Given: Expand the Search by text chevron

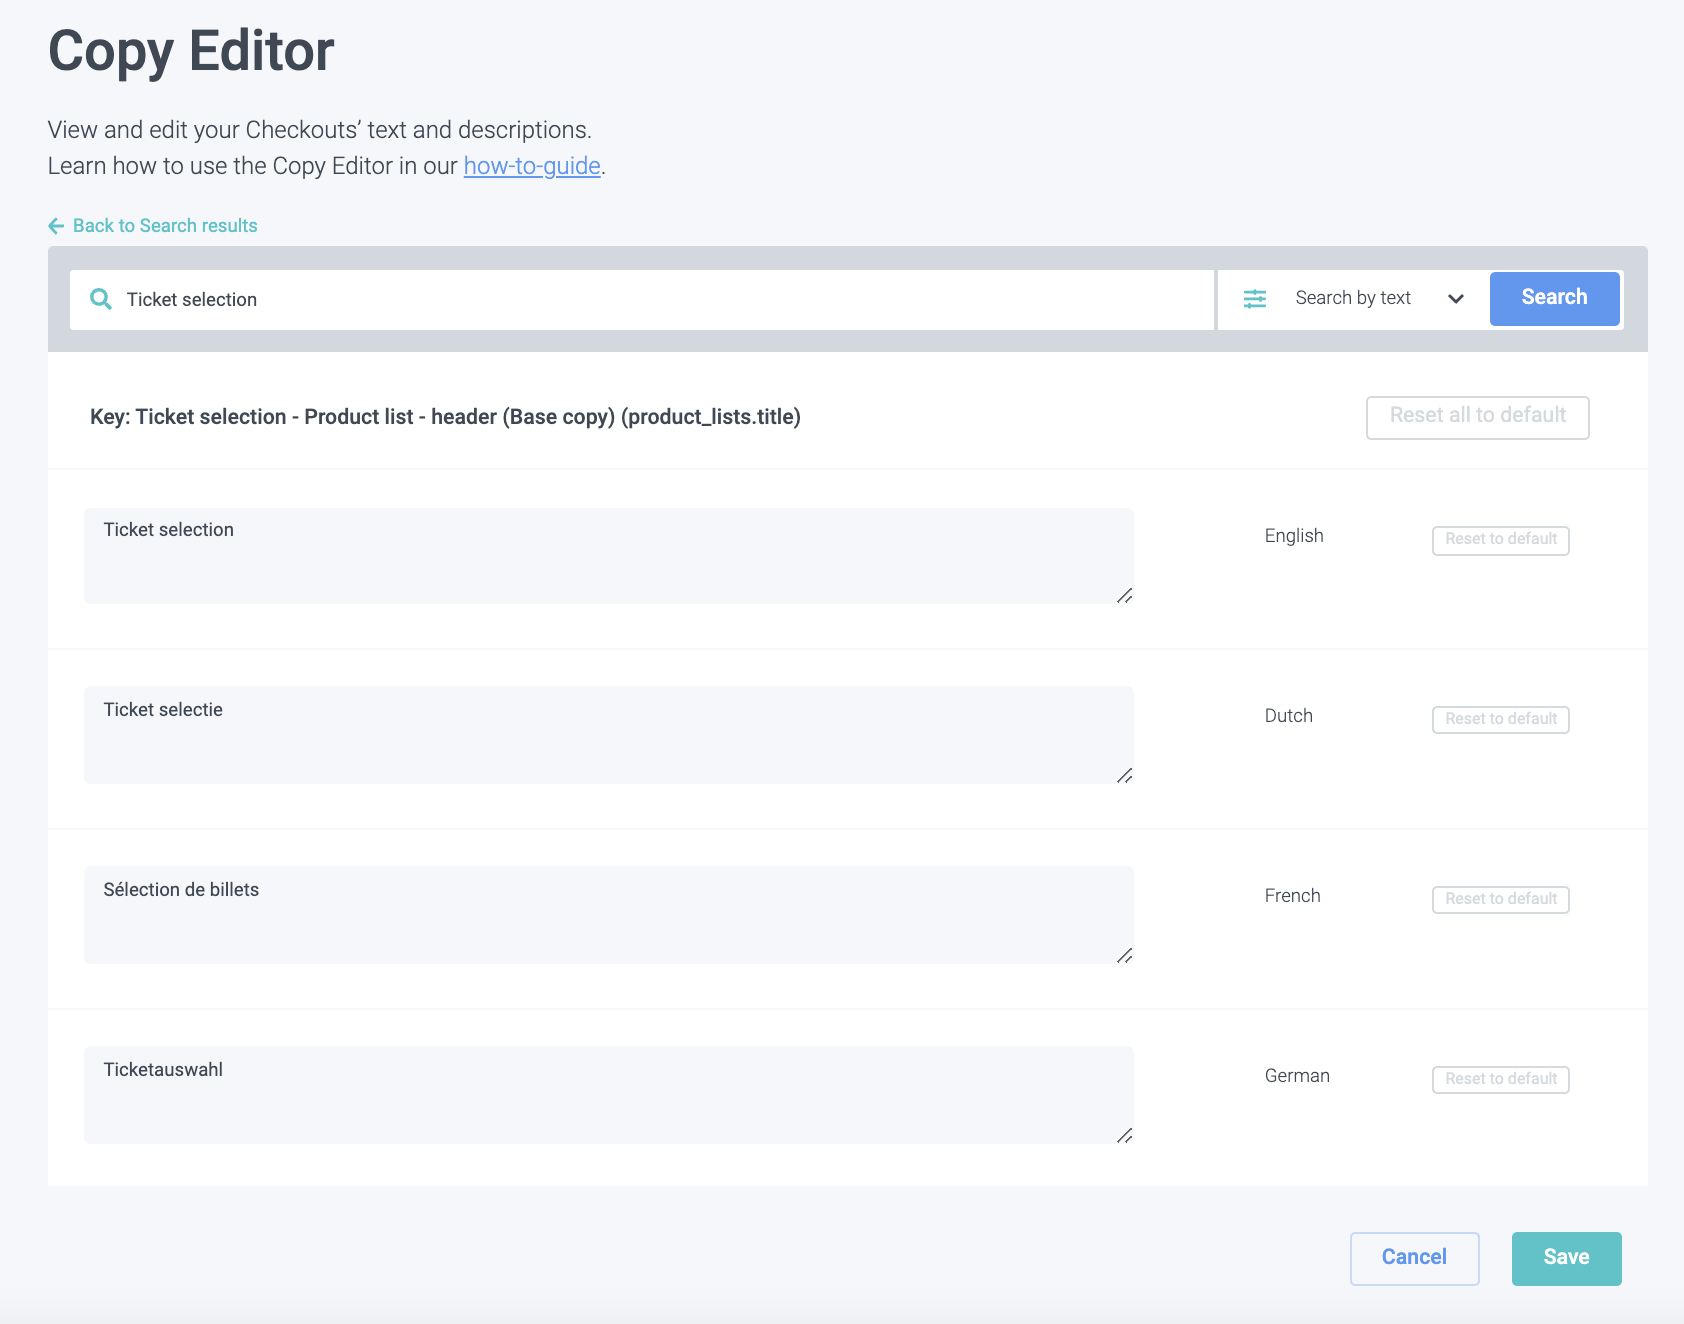Looking at the screenshot, I should click(x=1456, y=299).
